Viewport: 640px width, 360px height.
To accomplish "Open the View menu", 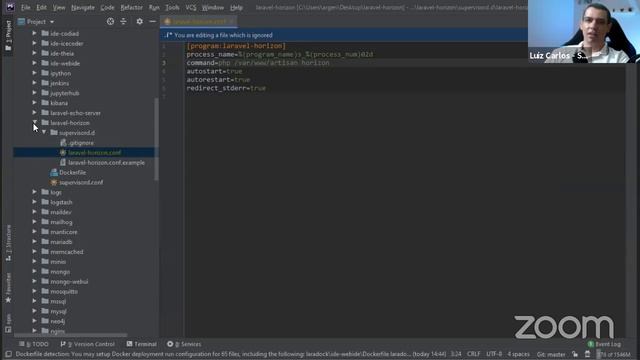I will 59,7.
